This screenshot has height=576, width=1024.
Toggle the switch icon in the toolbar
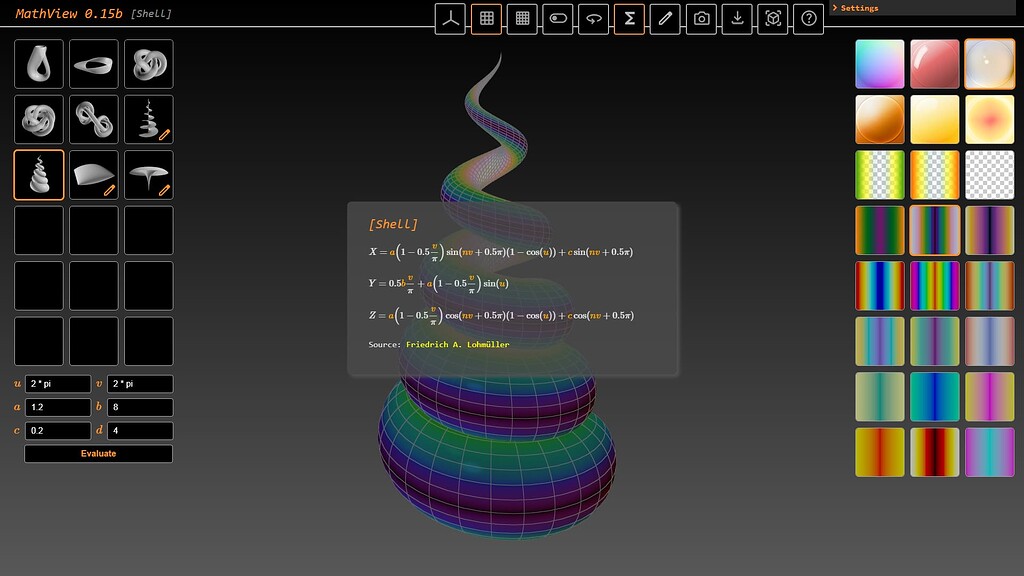557,18
